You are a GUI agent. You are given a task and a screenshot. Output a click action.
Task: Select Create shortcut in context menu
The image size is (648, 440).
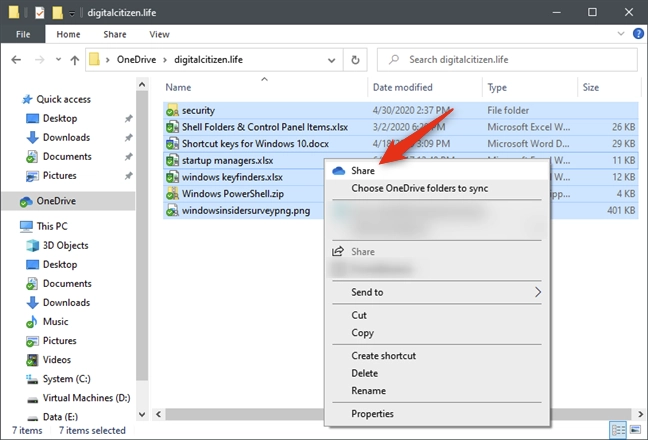[437, 356]
